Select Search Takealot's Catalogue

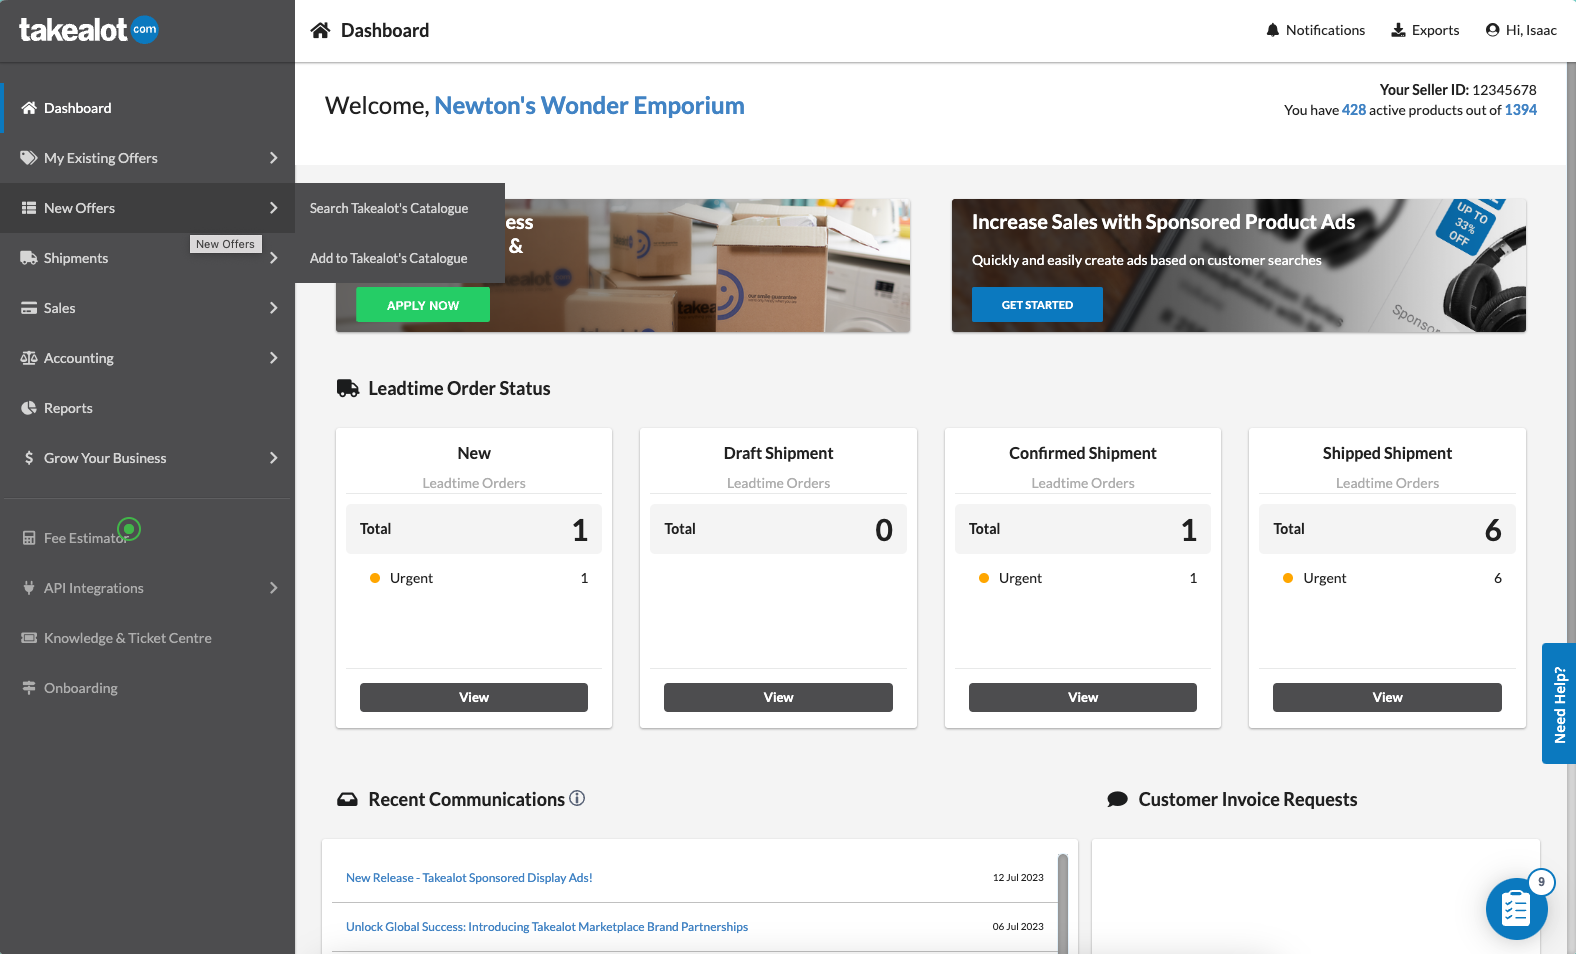(389, 208)
